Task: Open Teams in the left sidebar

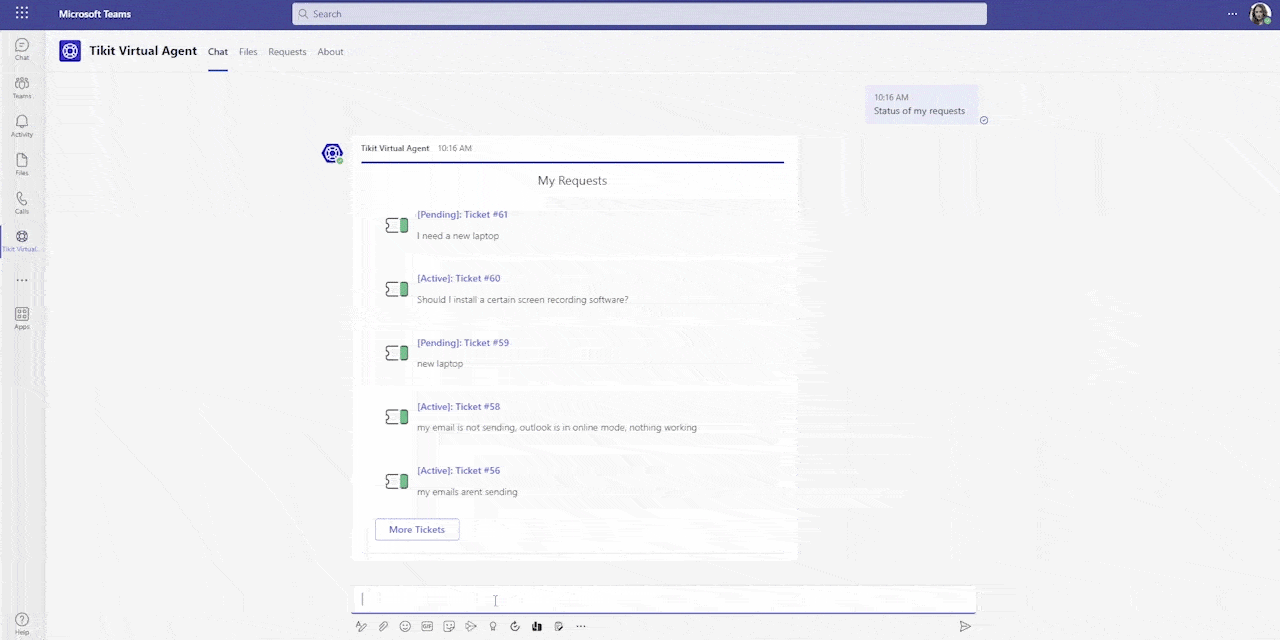Action: 22,88
